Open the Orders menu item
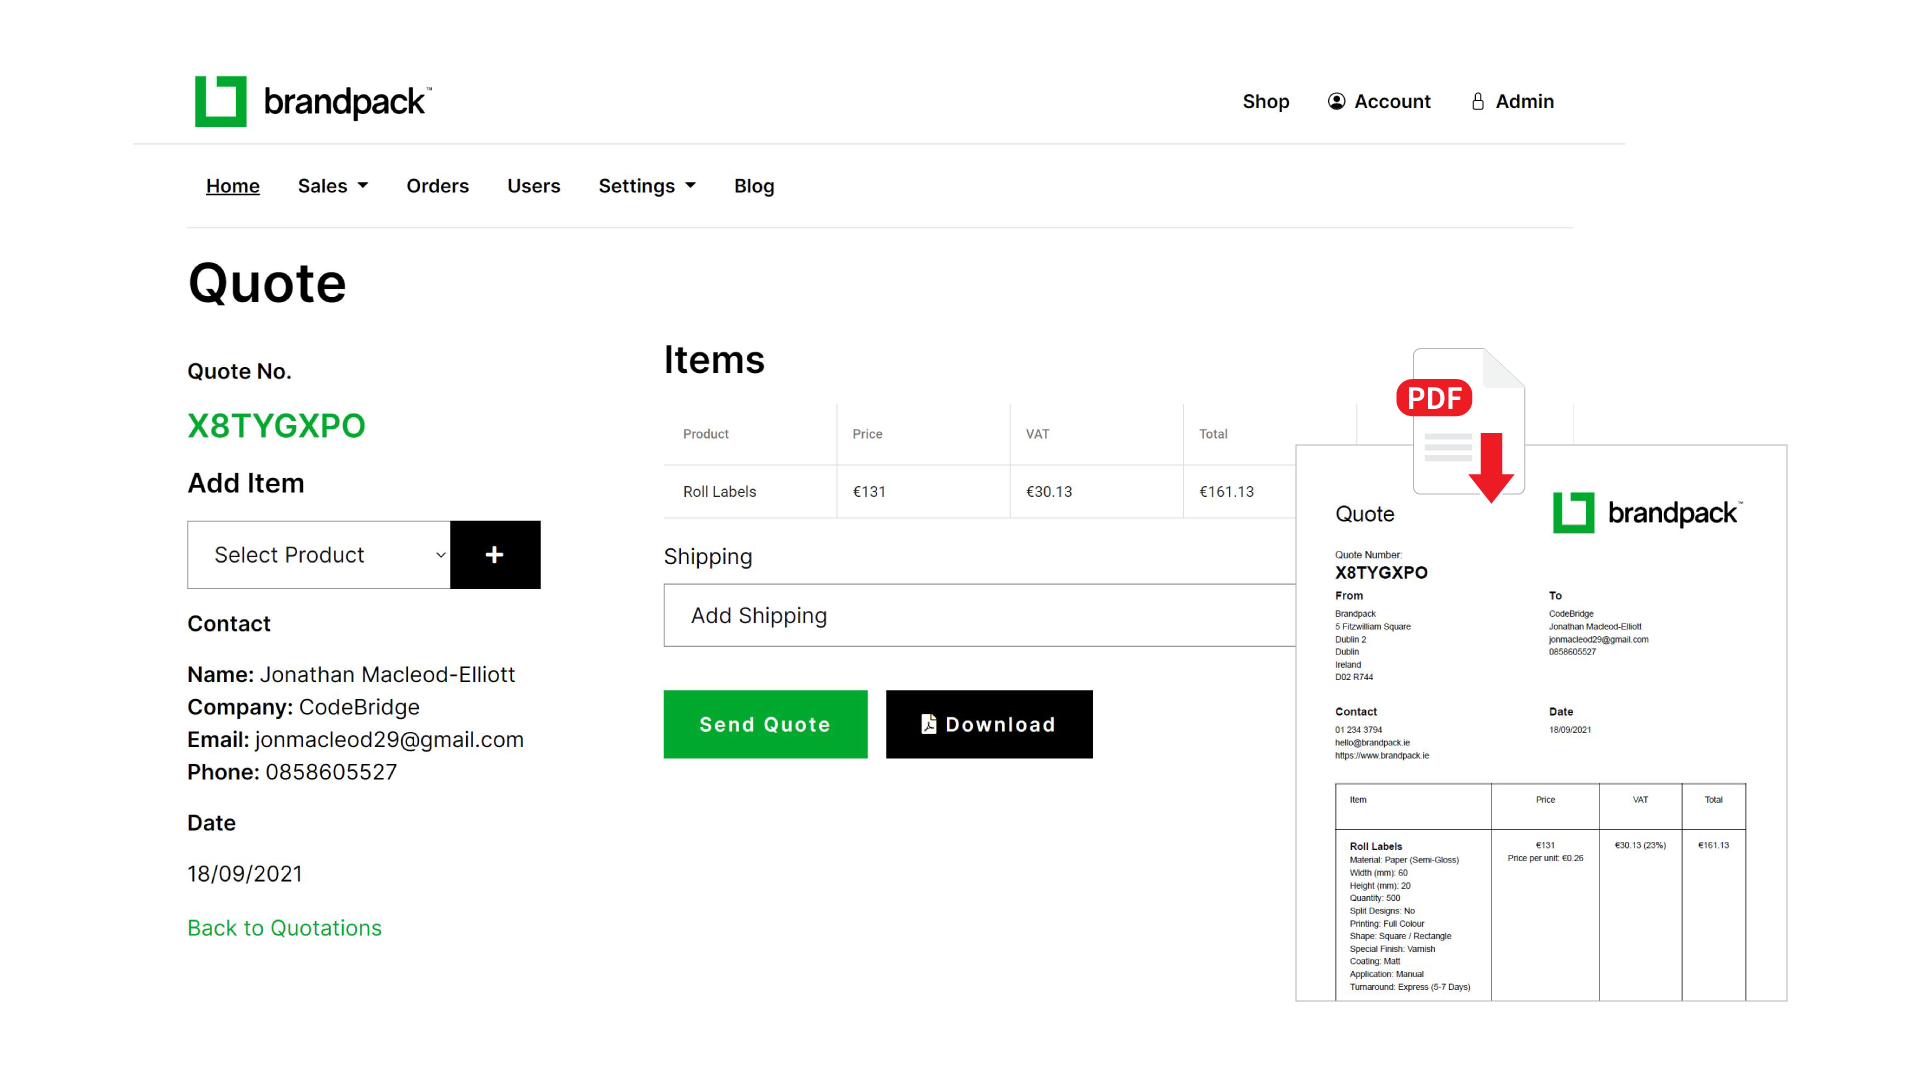This screenshot has width=1920, height=1080. point(437,186)
